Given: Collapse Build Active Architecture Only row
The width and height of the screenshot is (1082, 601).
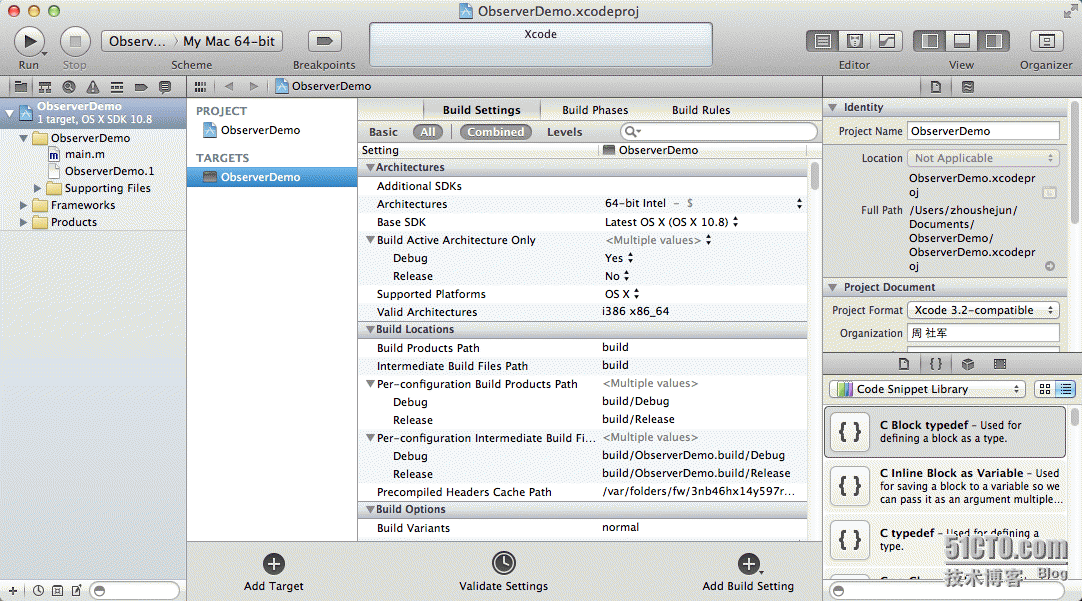Looking at the screenshot, I should click(371, 240).
